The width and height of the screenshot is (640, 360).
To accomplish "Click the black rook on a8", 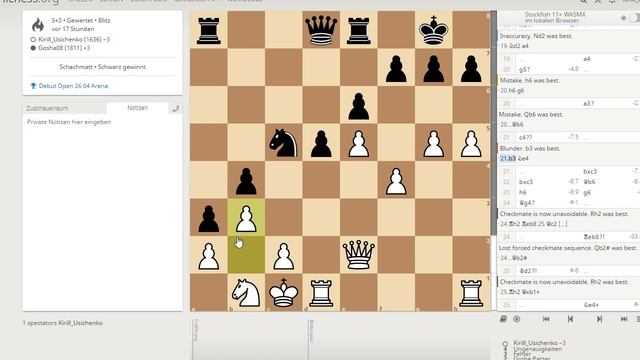I will 209,30.
